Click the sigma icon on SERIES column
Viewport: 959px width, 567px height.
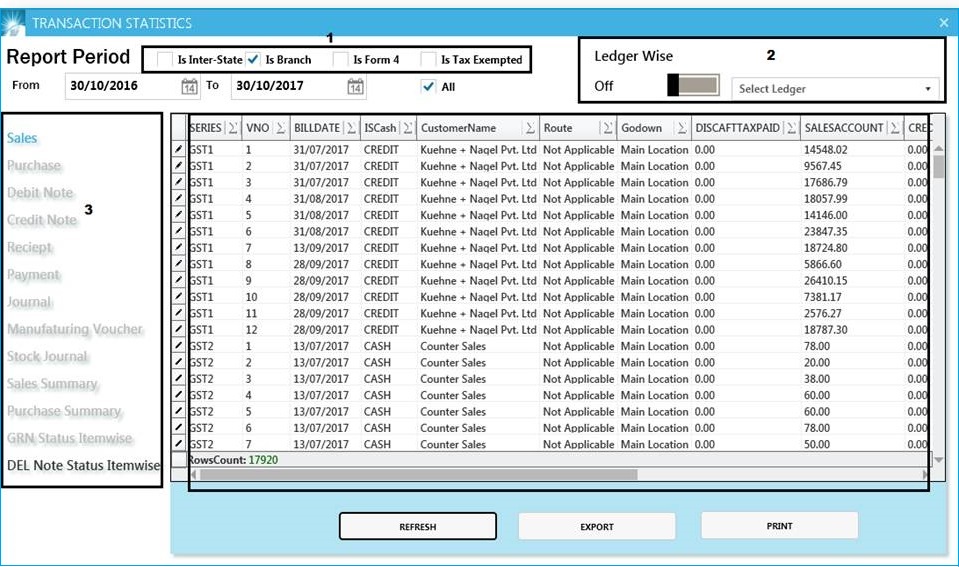click(x=232, y=128)
